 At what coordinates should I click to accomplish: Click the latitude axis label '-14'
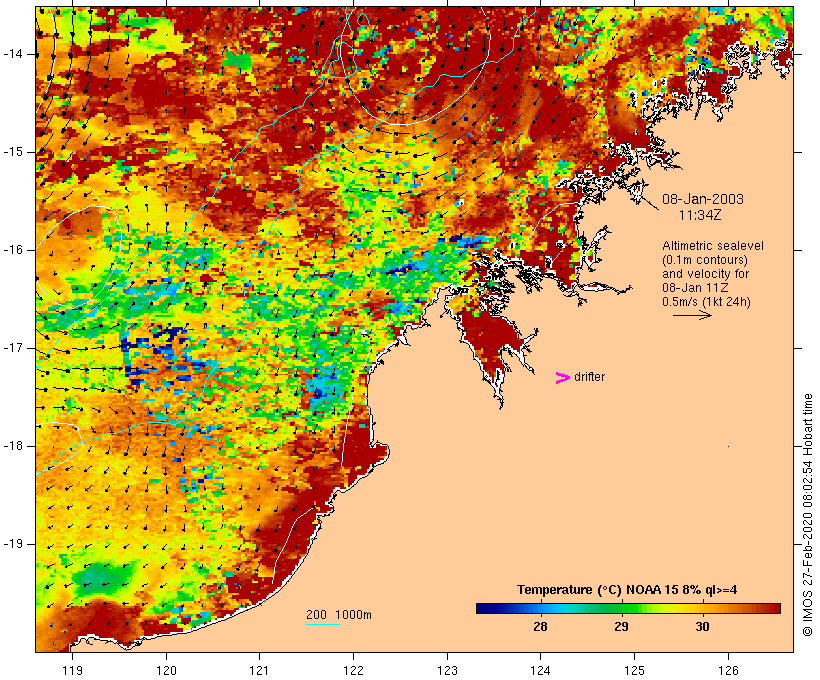tap(13, 54)
